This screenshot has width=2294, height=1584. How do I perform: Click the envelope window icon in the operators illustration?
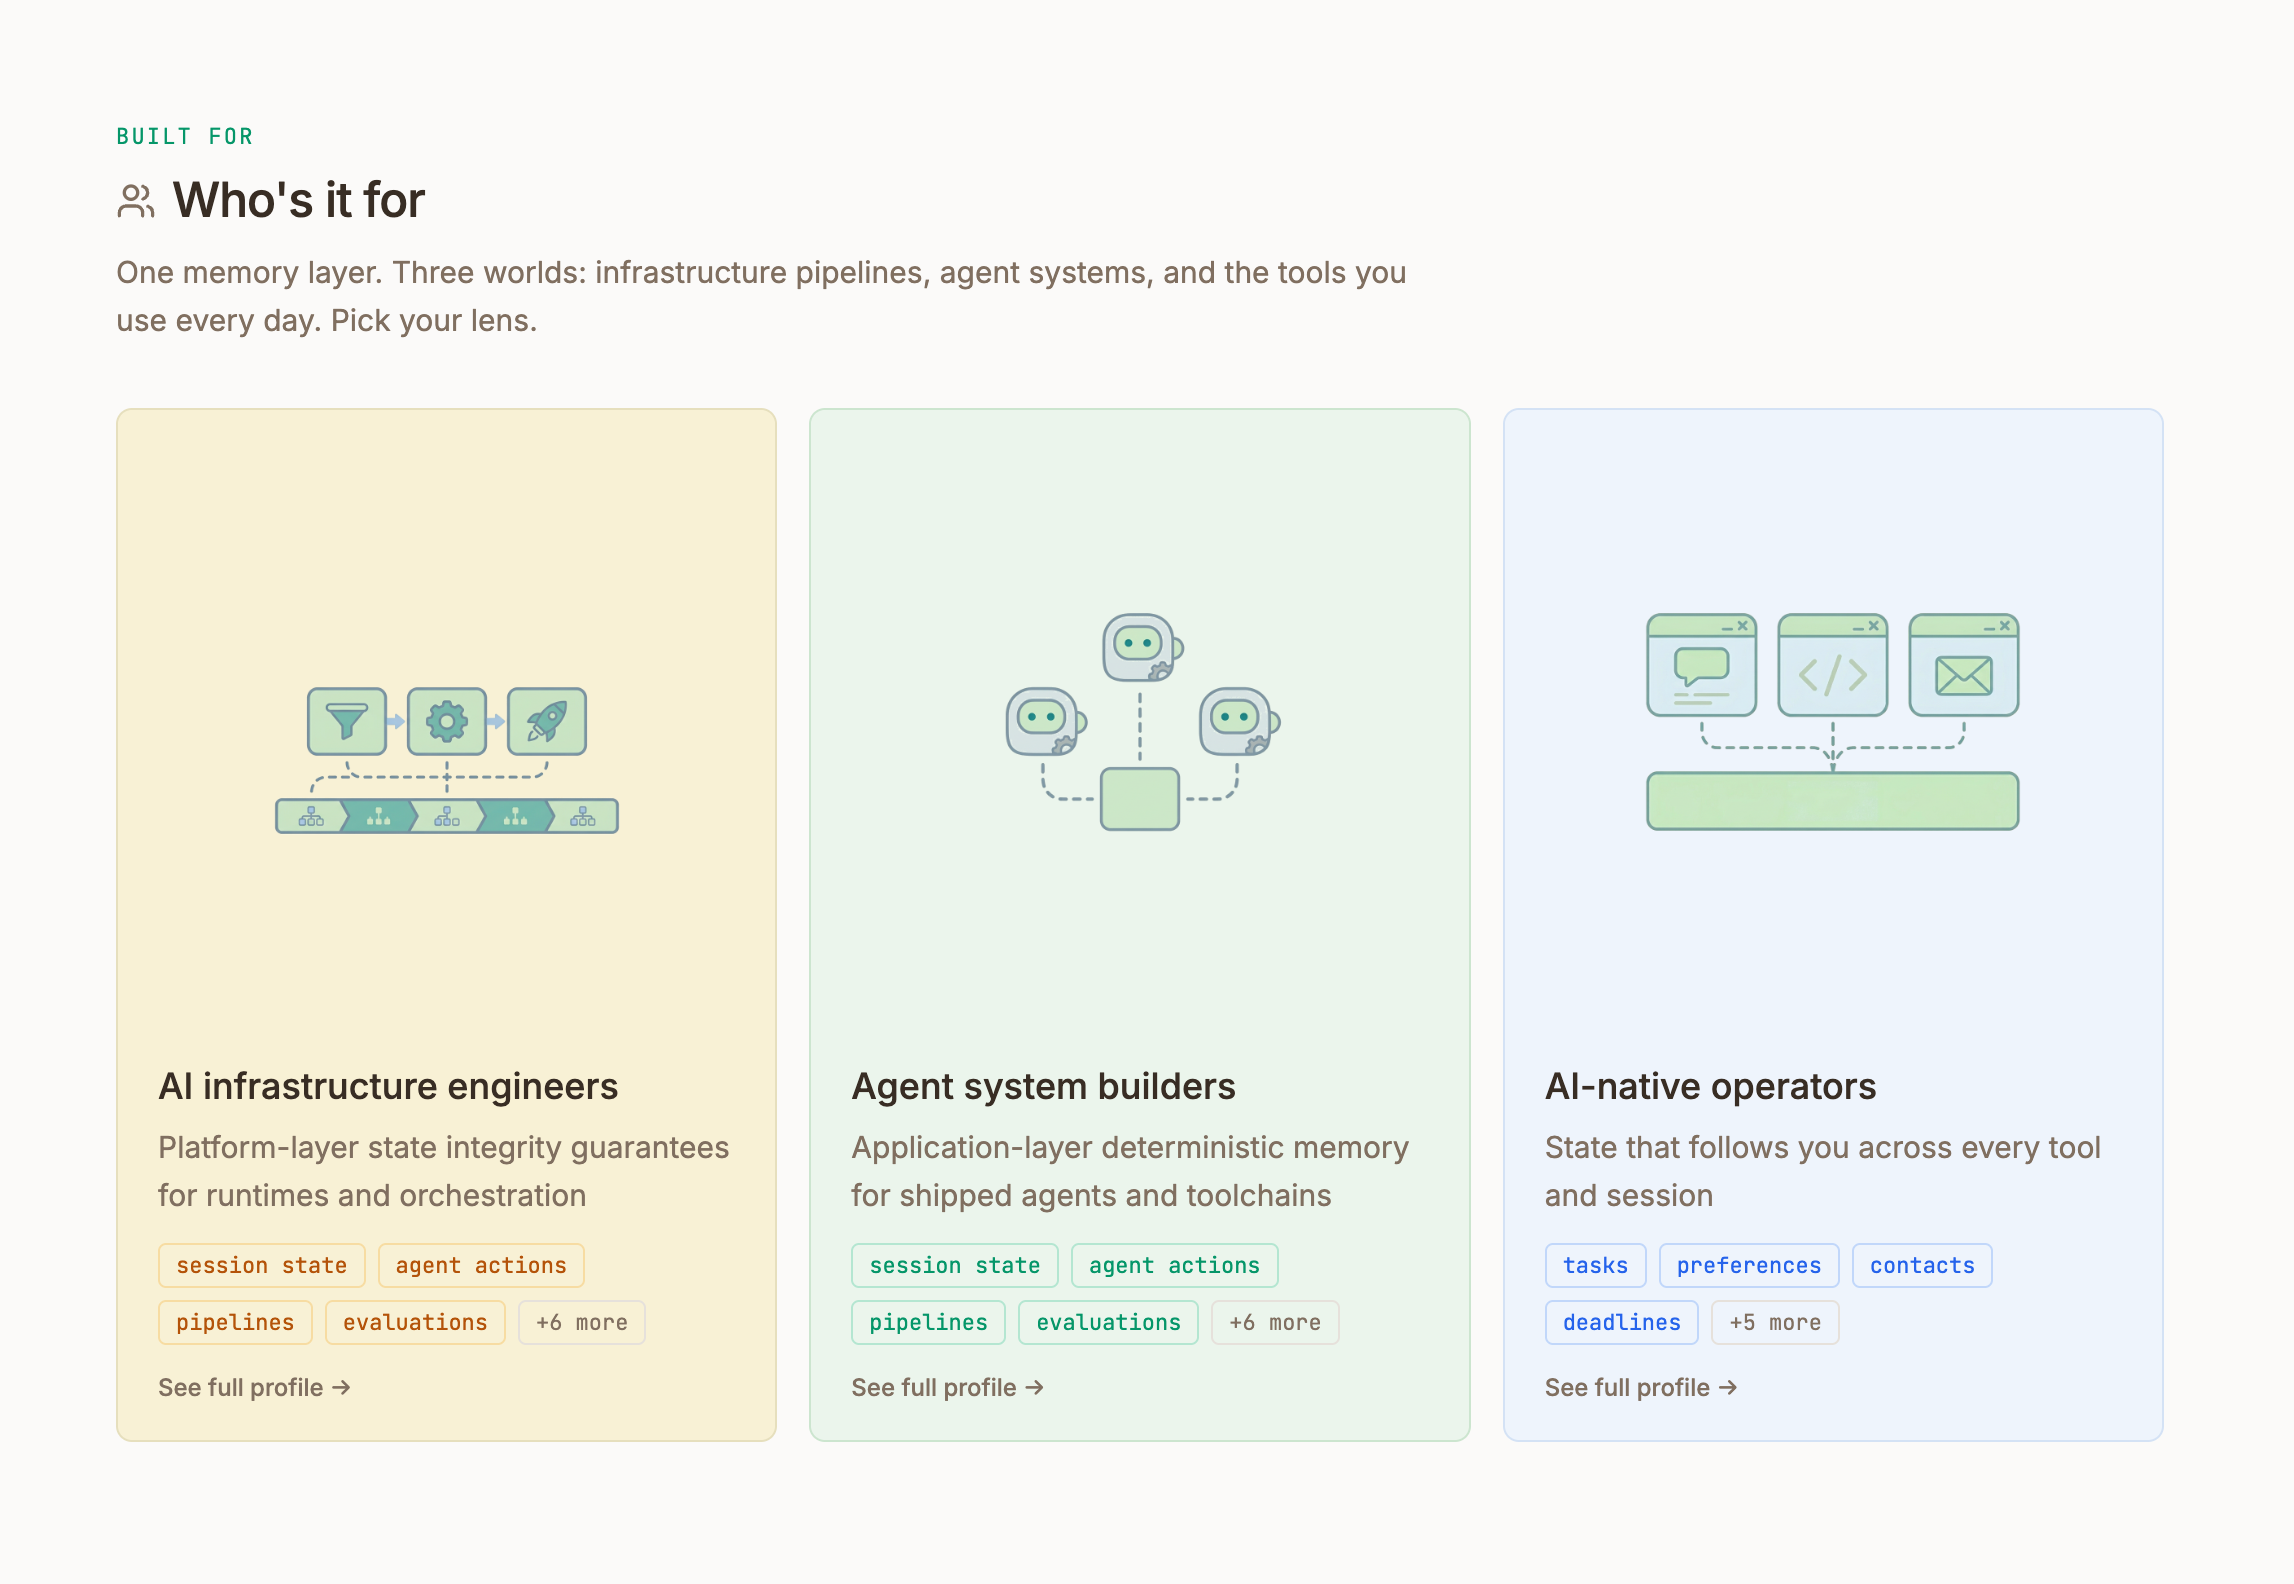1963,666
